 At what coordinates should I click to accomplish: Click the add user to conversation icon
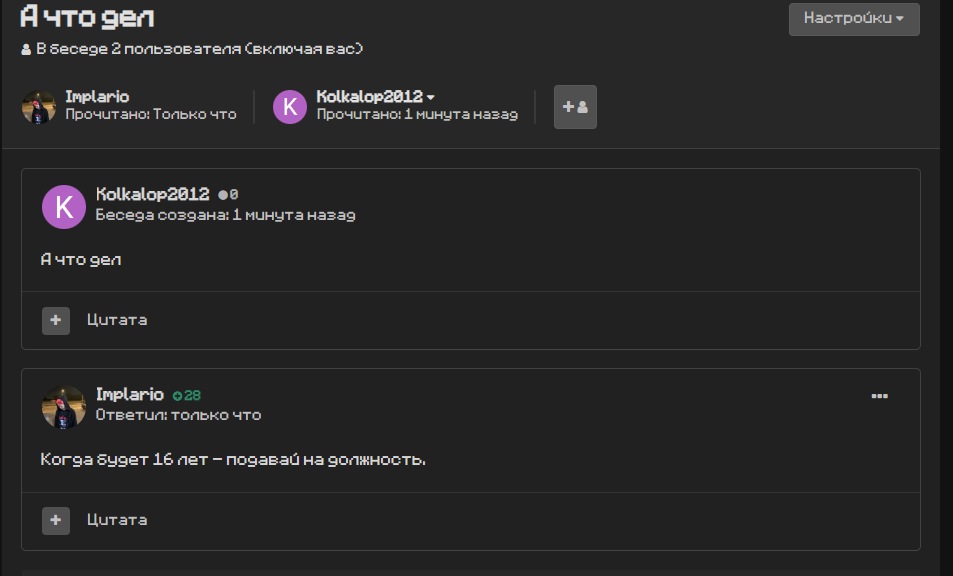(x=575, y=107)
